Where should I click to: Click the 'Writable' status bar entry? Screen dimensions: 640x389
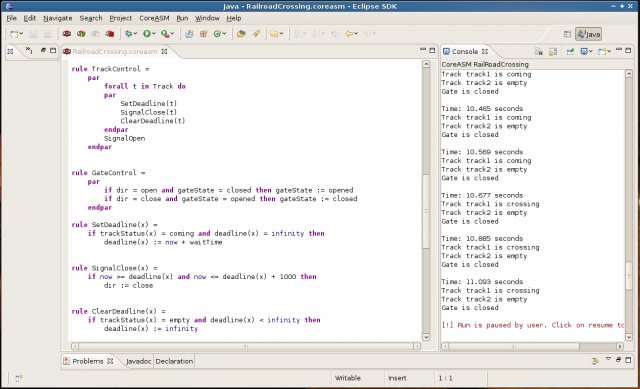(347, 378)
